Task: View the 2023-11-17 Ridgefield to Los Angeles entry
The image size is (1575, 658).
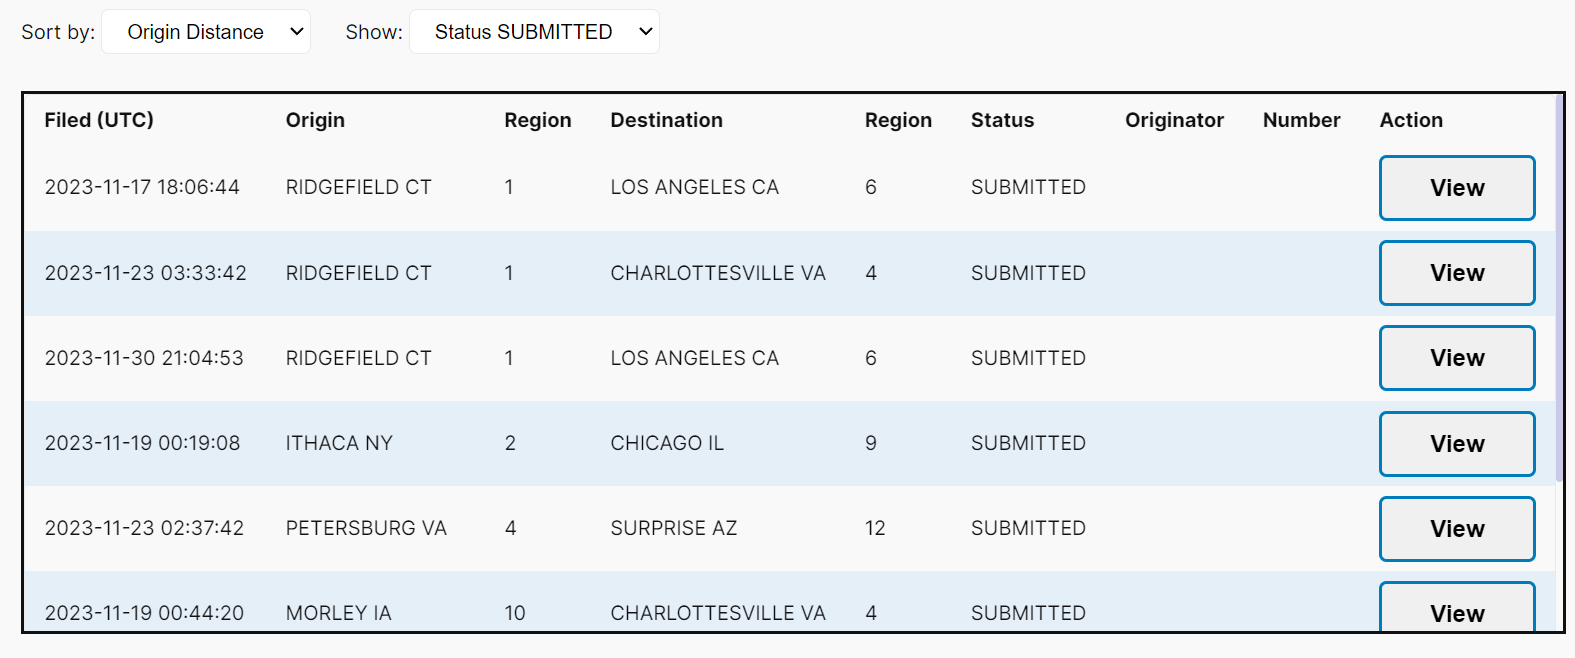Action: (x=1456, y=188)
